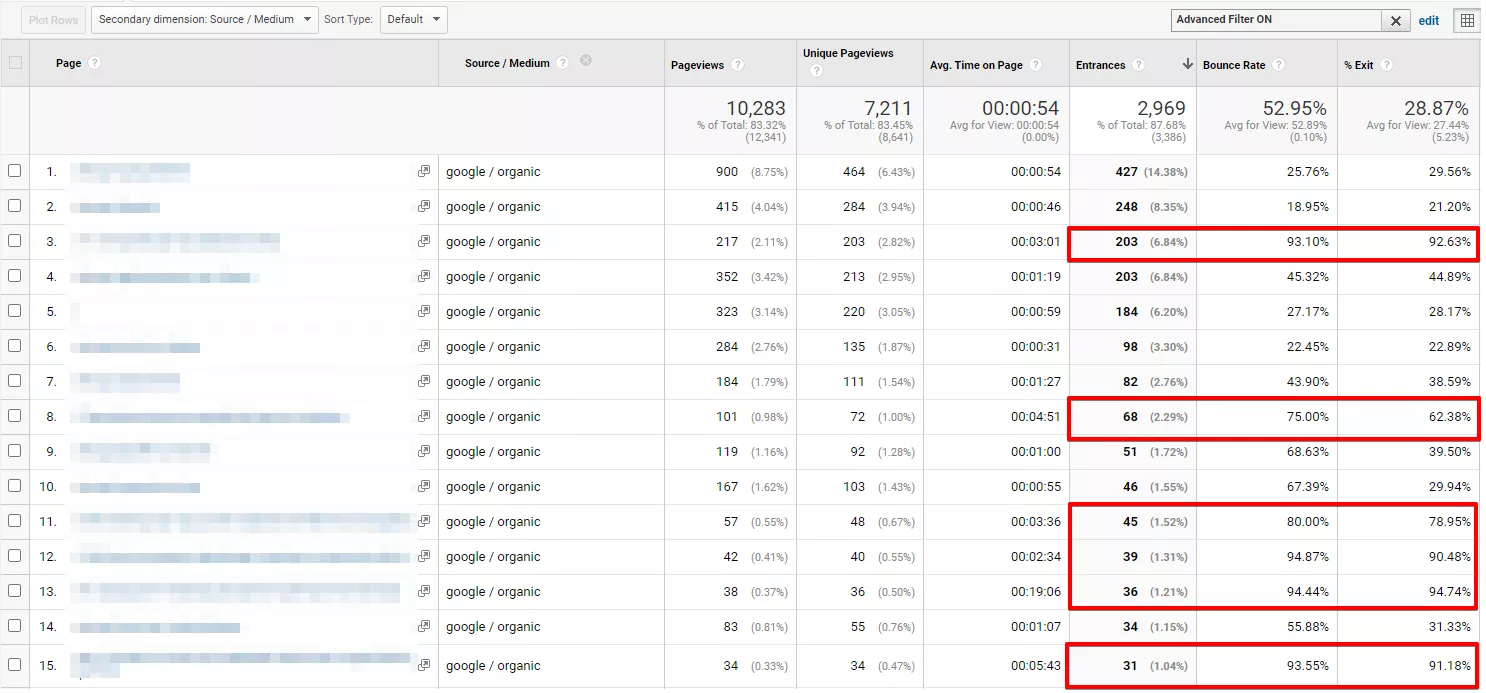Open row 7 page in new window icon
1486x693 pixels.
coord(424,381)
